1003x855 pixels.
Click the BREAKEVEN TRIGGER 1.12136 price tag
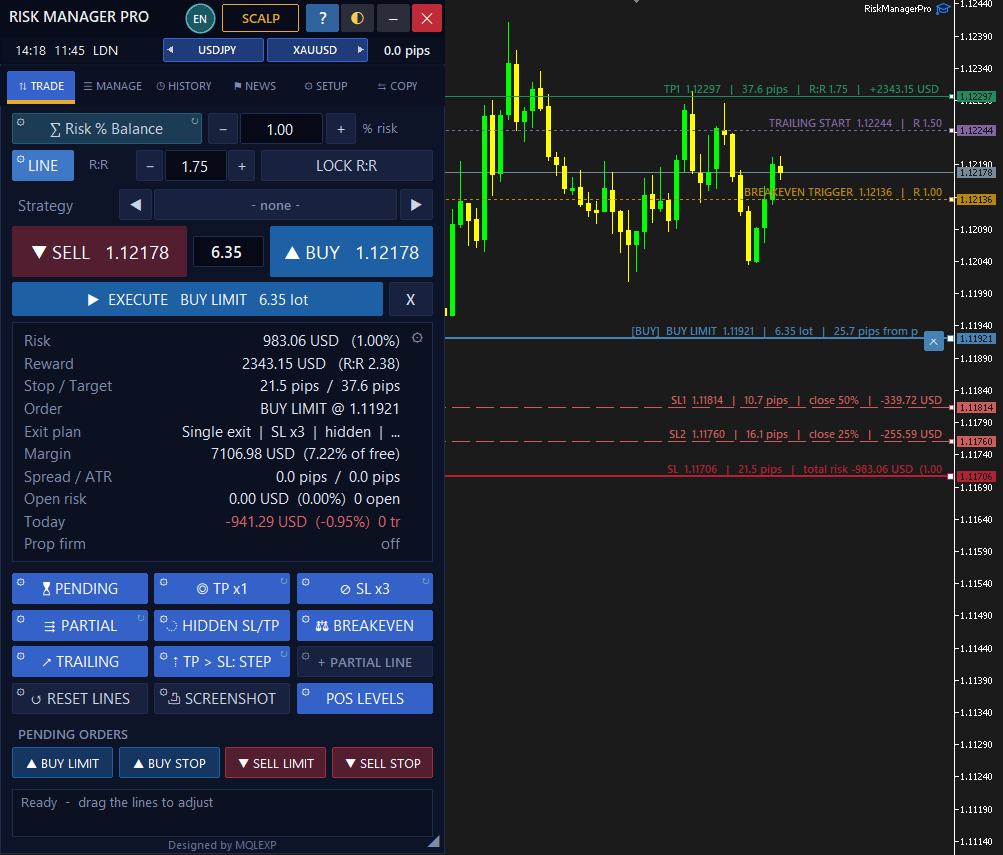coord(975,200)
